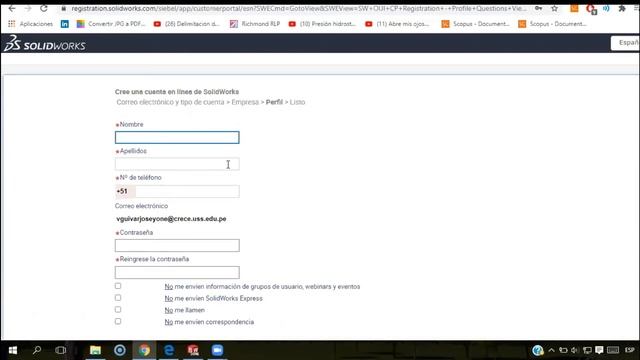Open Windows taskbar search

coord(37,350)
